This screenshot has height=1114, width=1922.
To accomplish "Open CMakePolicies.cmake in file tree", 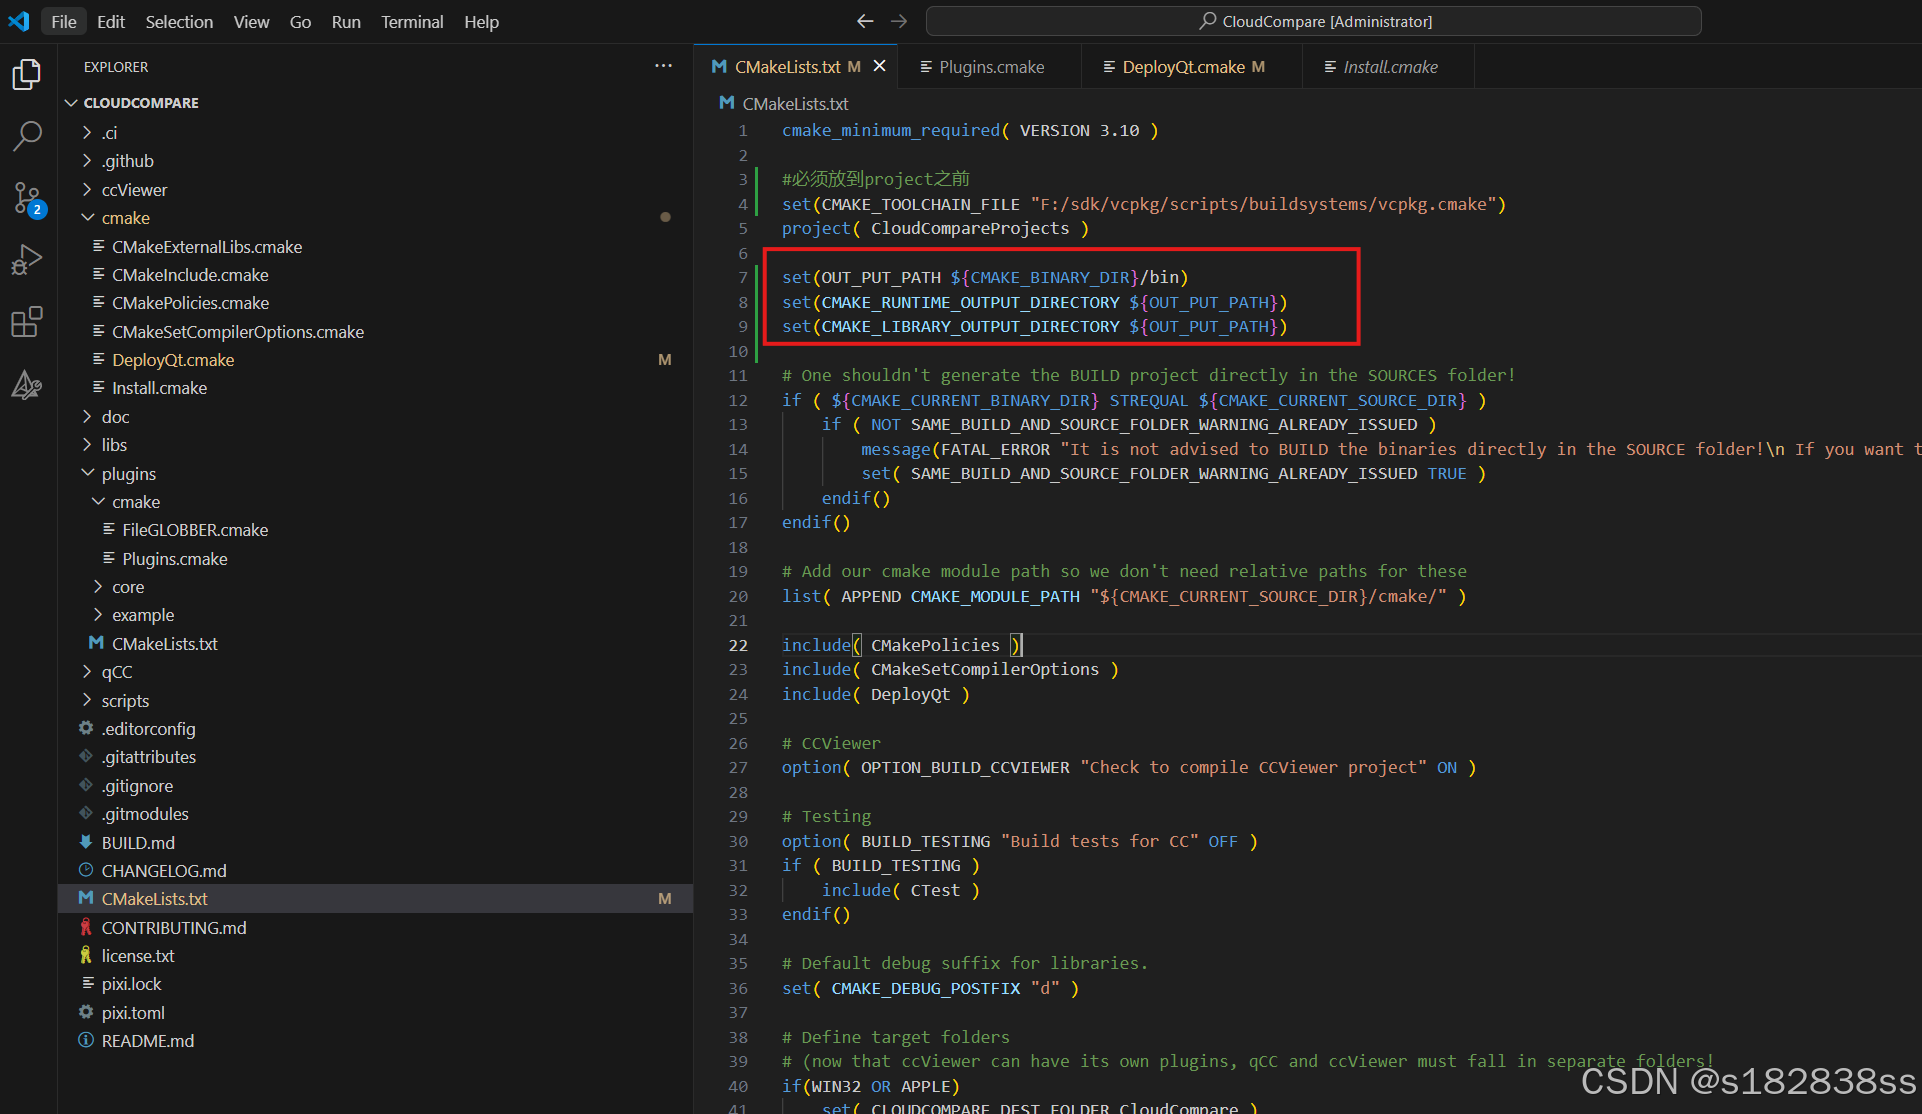I will 190,303.
